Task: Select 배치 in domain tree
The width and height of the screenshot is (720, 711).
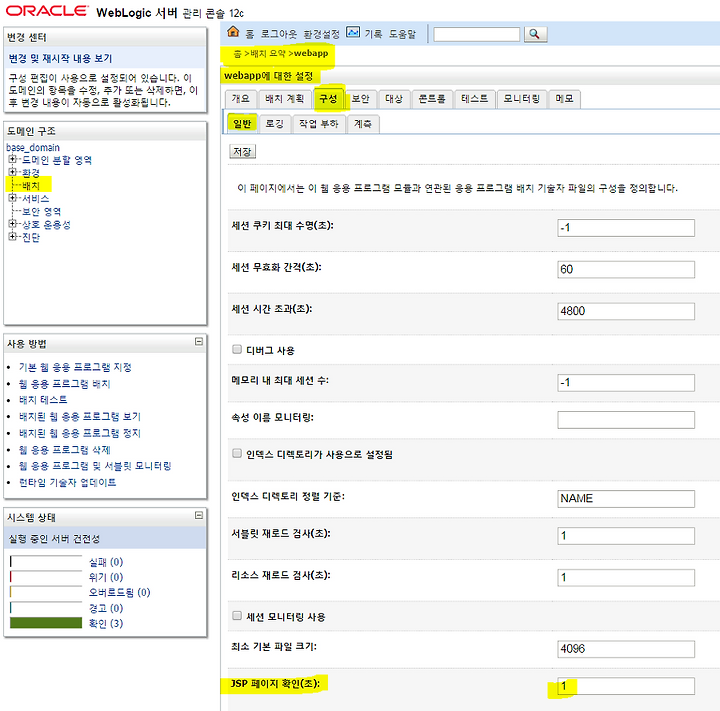Action: pos(31,186)
